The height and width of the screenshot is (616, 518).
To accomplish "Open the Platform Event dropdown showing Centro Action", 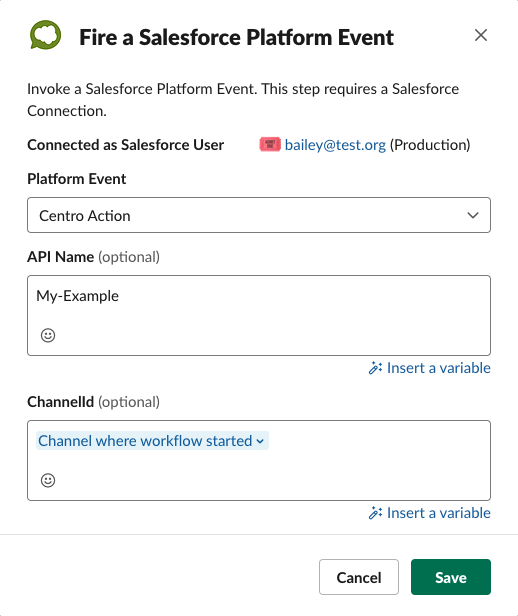I will pos(259,215).
